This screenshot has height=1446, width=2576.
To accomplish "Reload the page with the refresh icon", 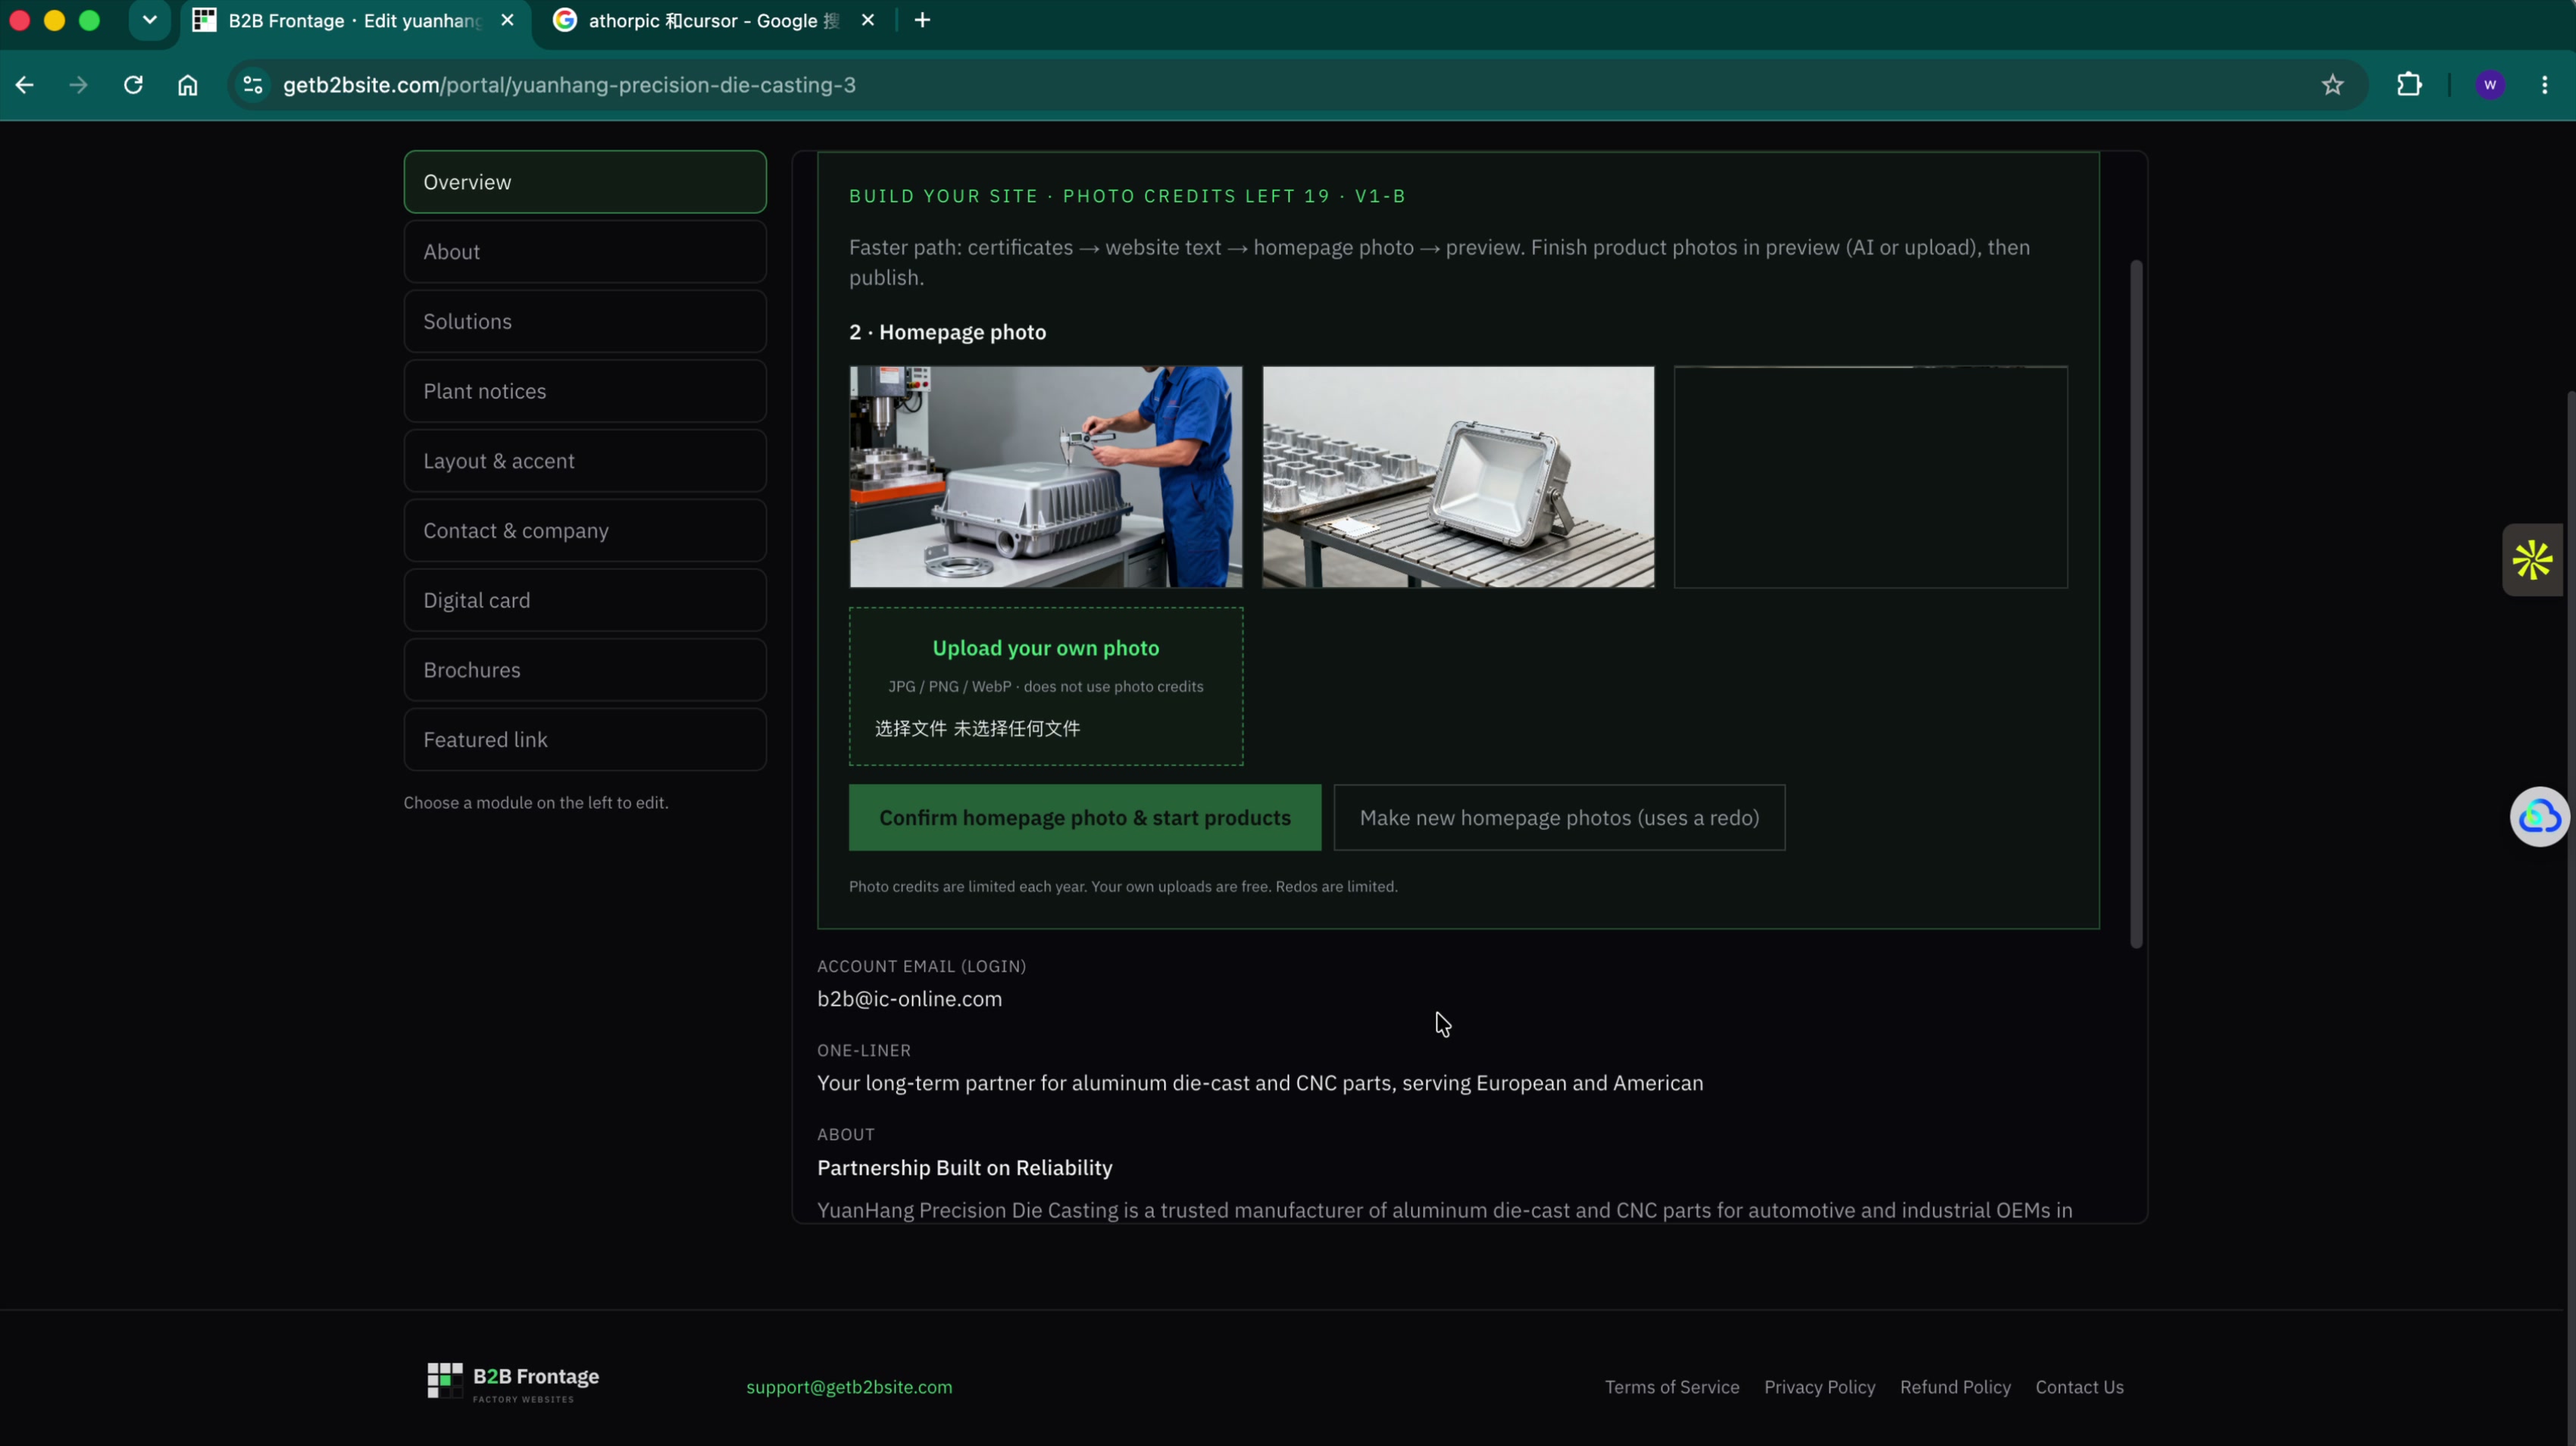I will click(x=133, y=85).
